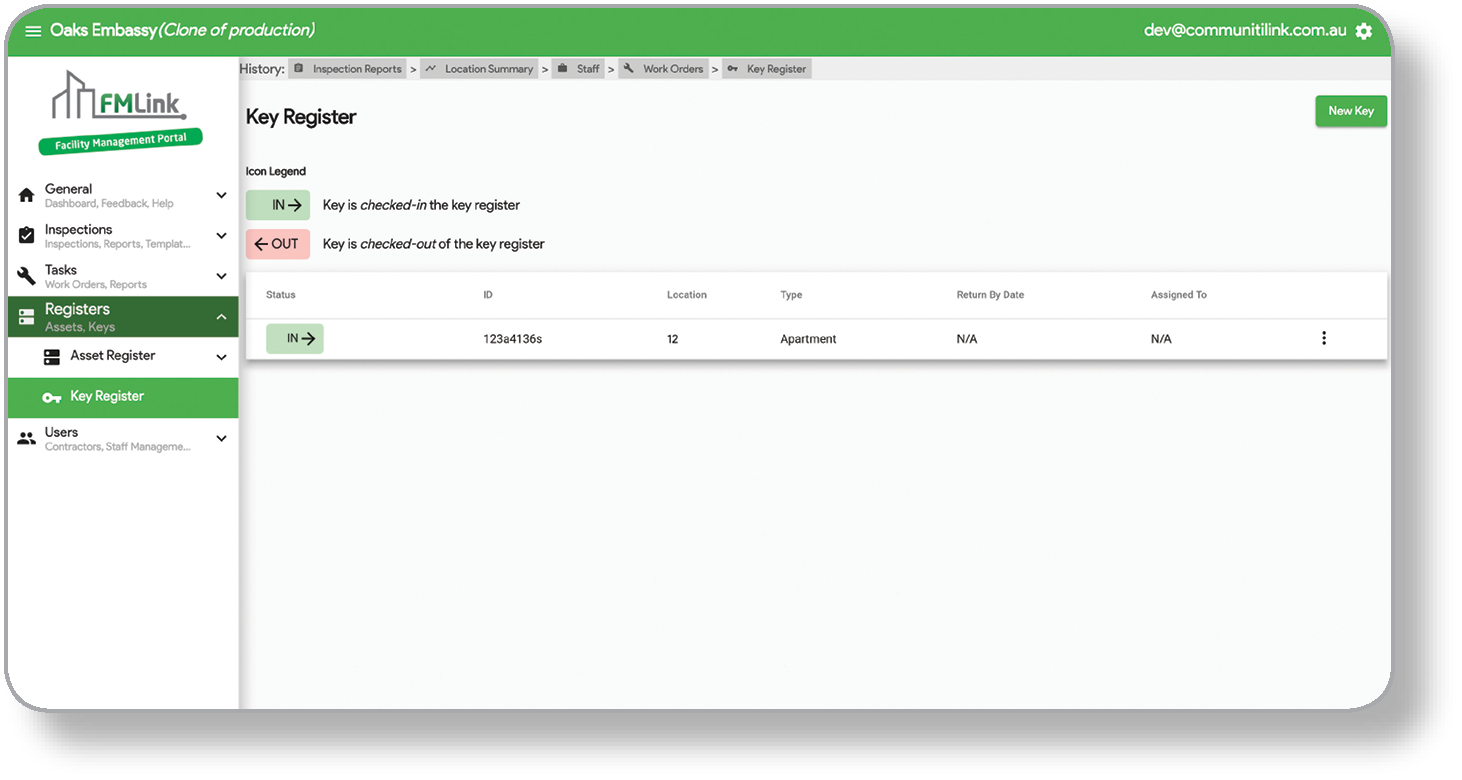
Task: Select Key Register in the sidebar
Action: [123, 397]
